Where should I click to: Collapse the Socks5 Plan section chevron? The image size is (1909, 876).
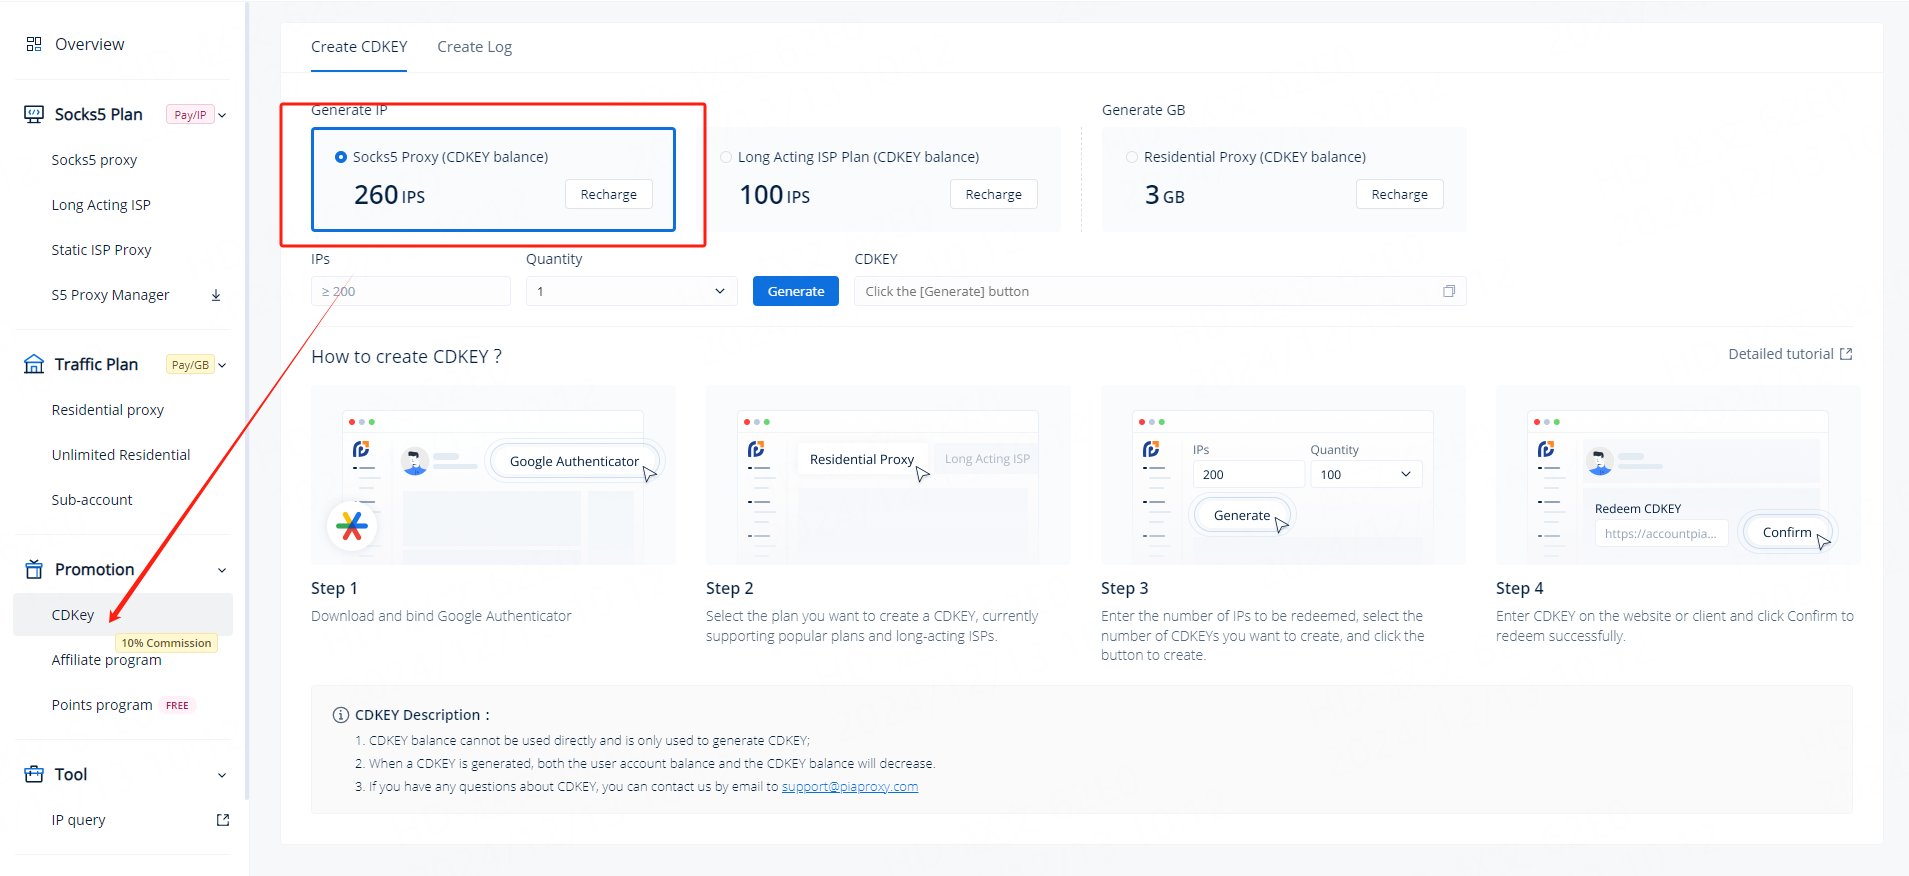click(222, 115)
